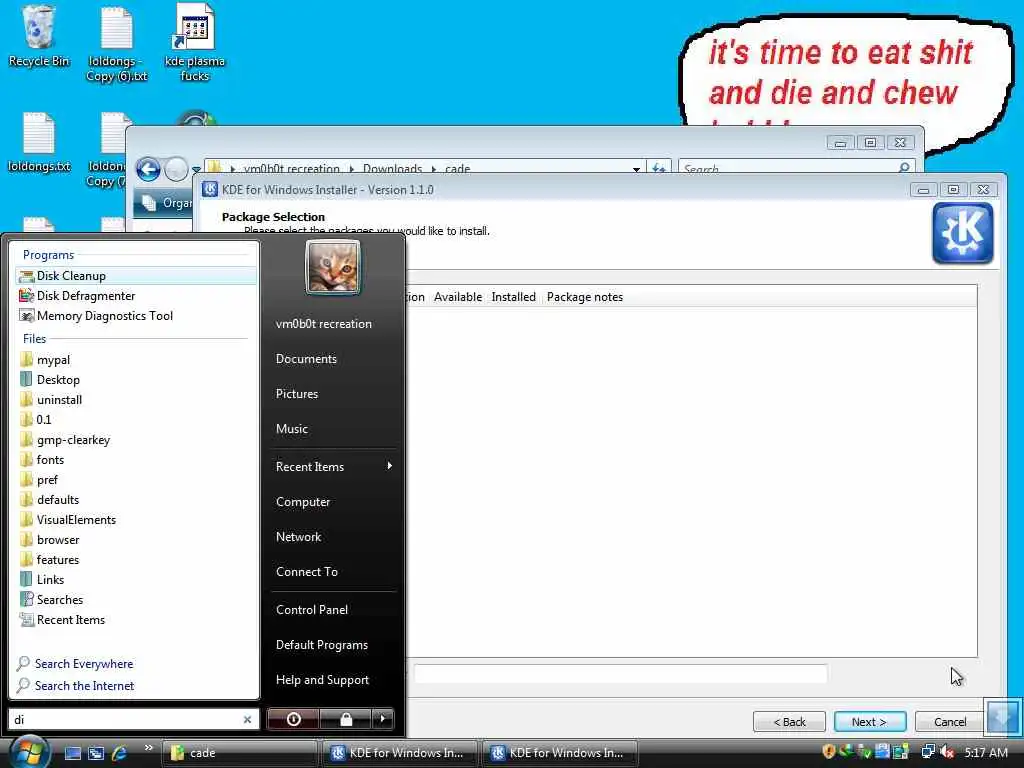Click Switch between windows quick launch icon

(96, 753)
